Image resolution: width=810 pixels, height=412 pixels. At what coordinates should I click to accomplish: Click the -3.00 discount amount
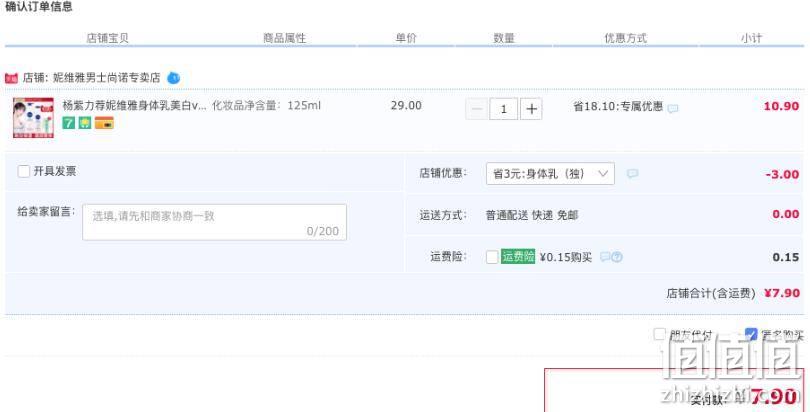(x=782, y=175)
